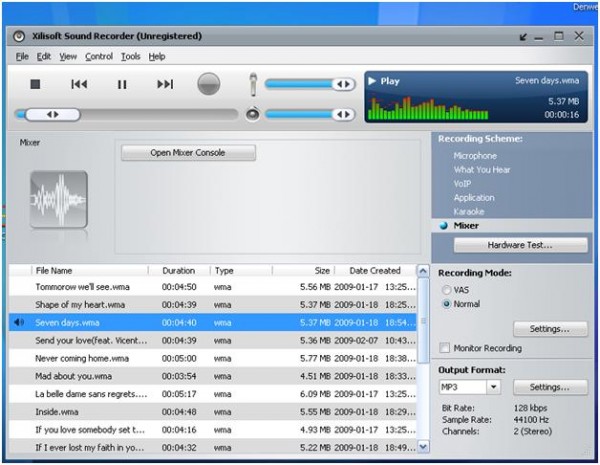Select Inside.wma in the list
Image resolution: width=600 pixels, height=465 pixels.
click(x=213, y=412)
